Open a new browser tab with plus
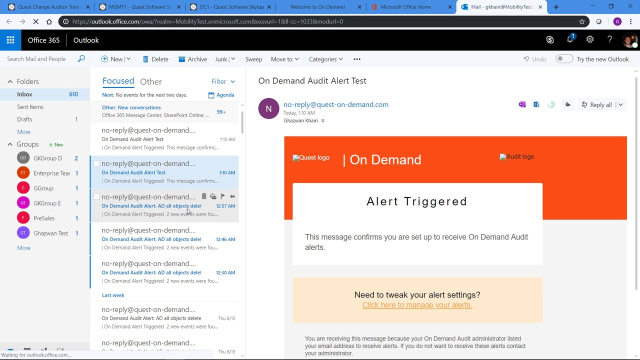640x360 pixels. point(556,7)
